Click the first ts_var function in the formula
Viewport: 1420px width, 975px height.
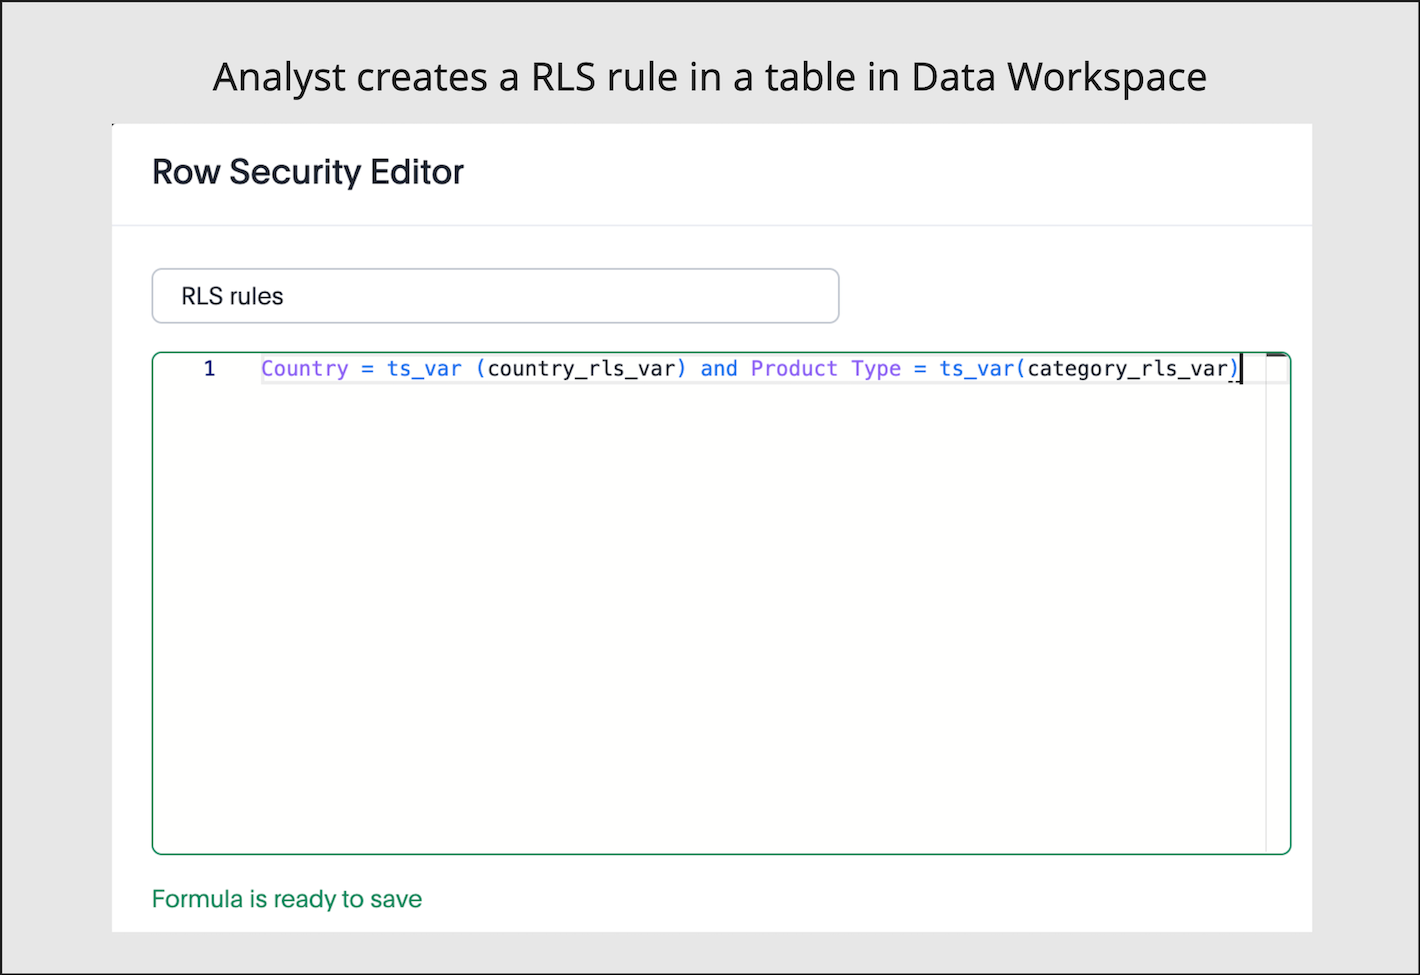(x=423, y=368)
